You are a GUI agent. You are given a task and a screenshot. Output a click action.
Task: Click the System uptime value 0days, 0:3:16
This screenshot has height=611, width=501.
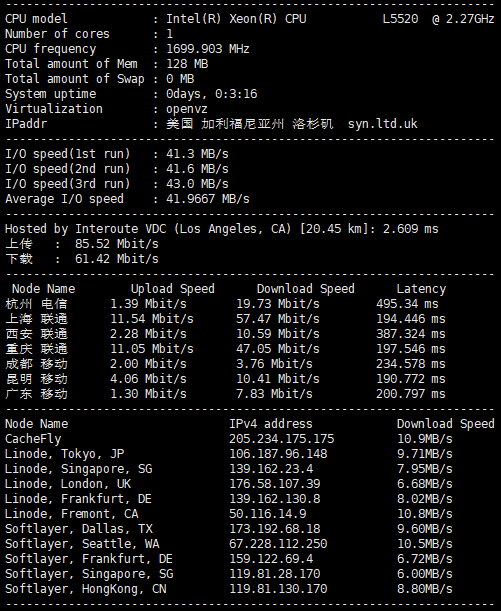212,94
